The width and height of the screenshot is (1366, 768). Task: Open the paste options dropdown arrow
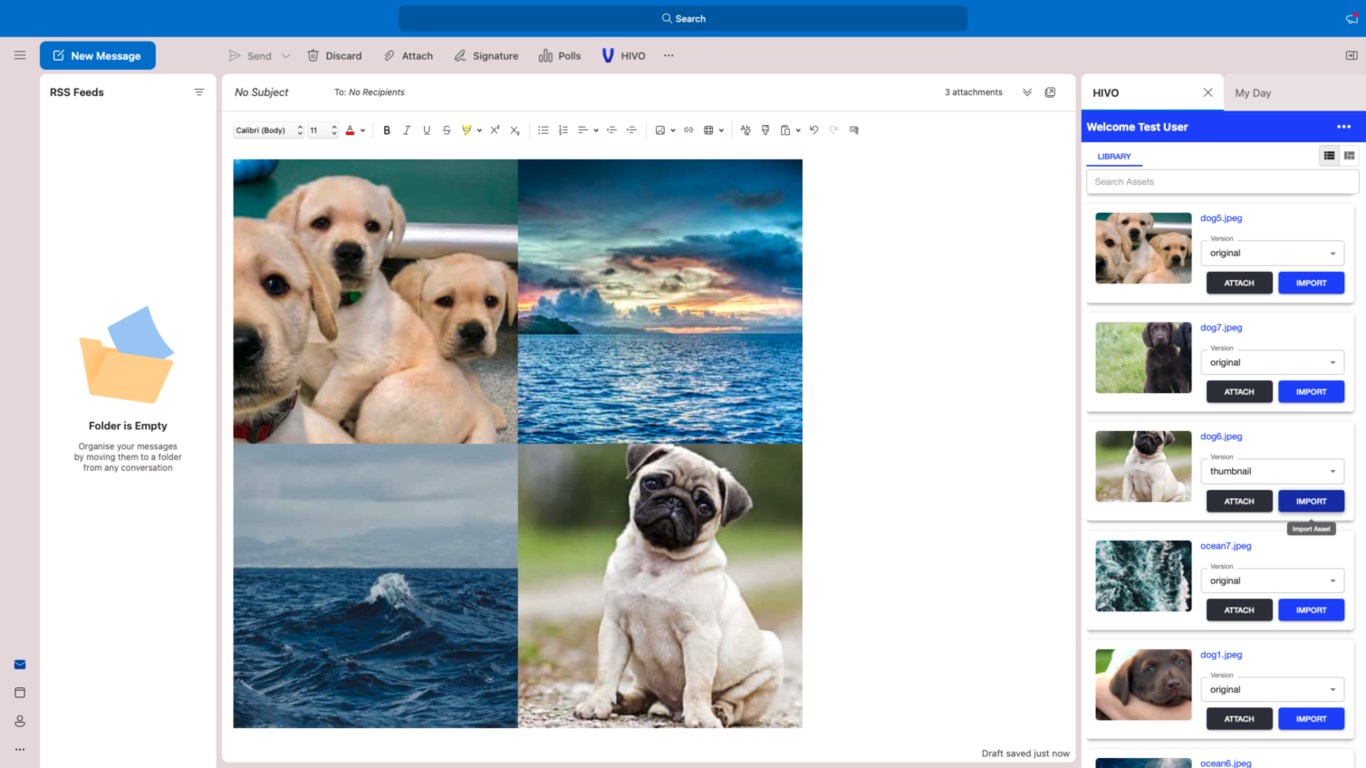pyautogui.click(x=798, y=131)
